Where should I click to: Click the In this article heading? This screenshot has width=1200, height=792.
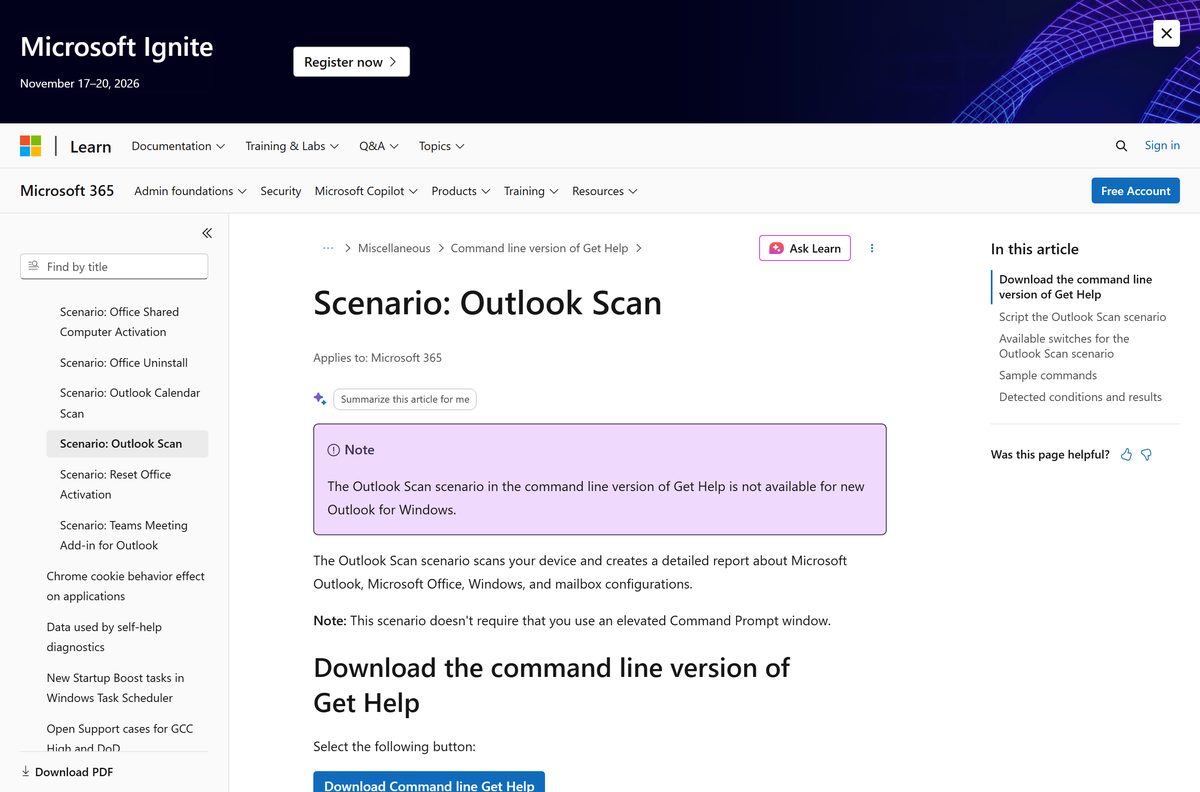pos(1034,249)
